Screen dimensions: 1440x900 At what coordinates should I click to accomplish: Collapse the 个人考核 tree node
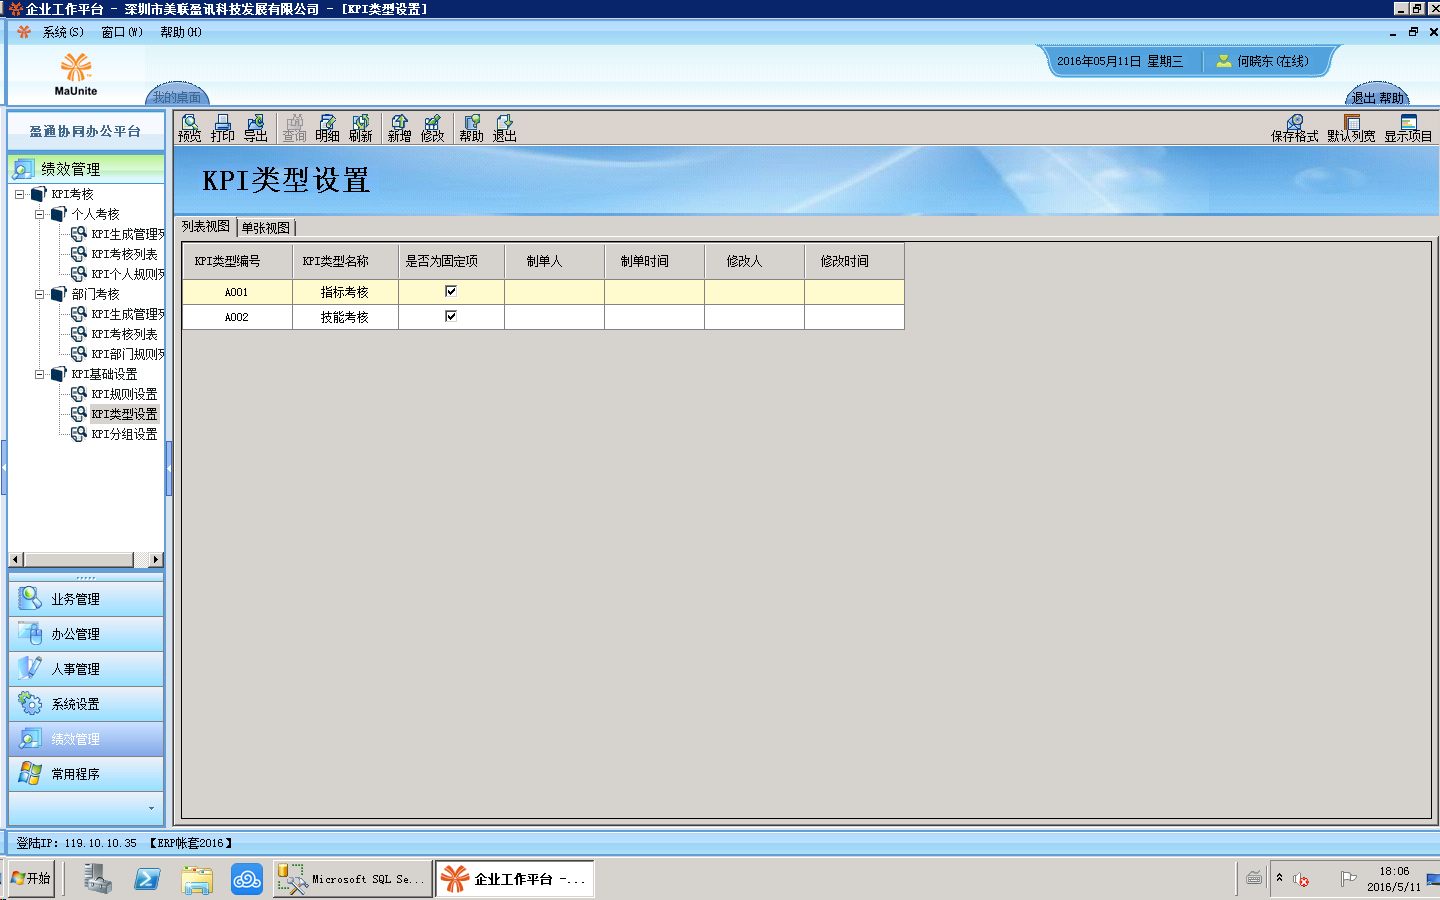tap(40, 214)
